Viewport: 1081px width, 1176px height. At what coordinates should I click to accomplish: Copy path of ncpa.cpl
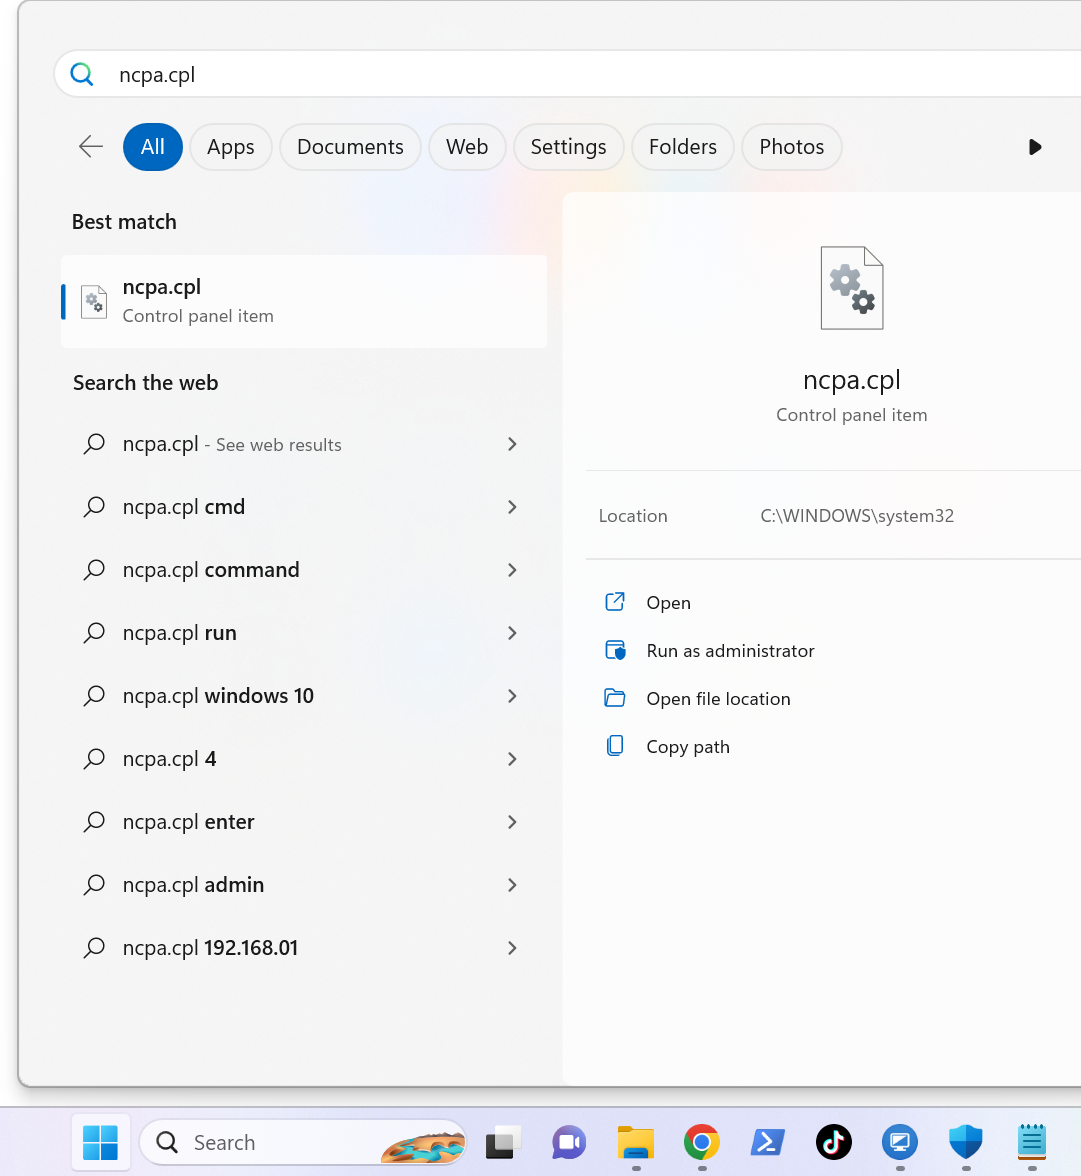coord(688,747)
